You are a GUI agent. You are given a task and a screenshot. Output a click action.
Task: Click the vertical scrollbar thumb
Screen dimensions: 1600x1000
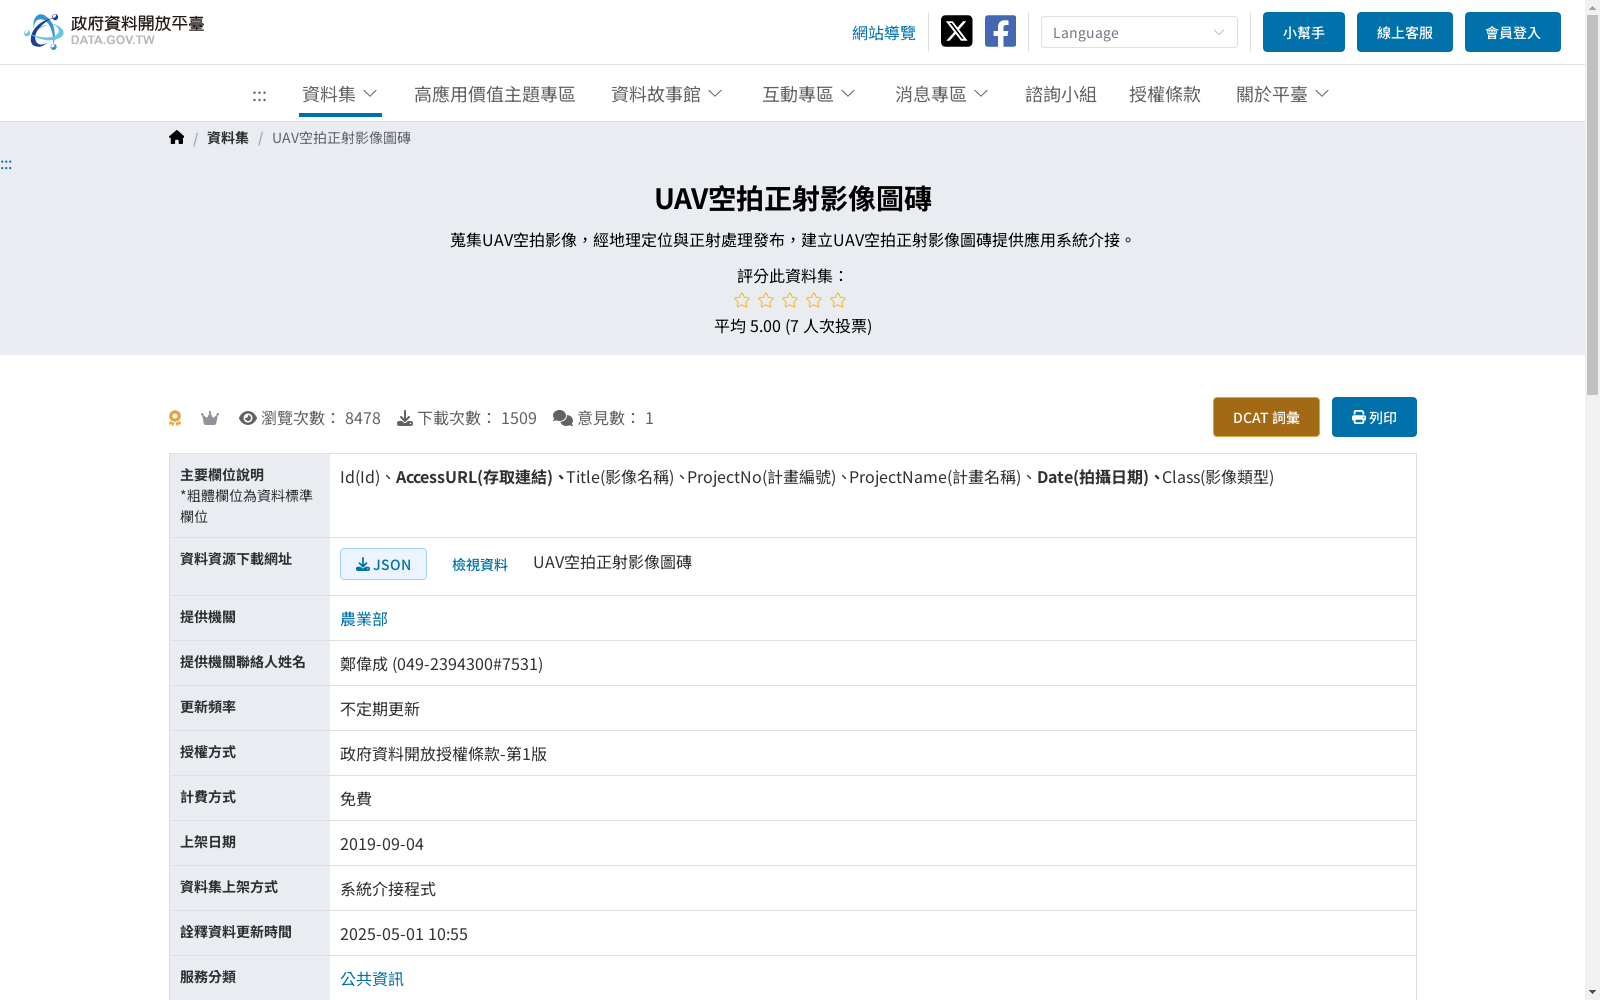pos(1593,205)
